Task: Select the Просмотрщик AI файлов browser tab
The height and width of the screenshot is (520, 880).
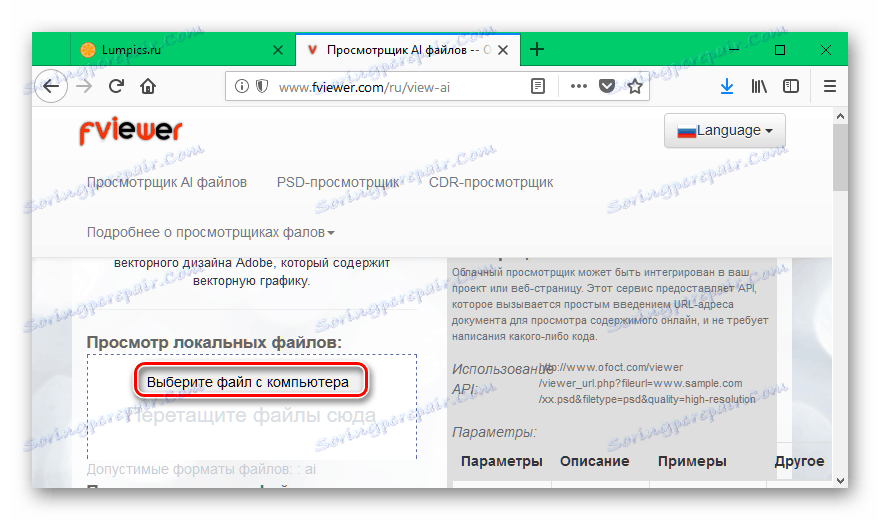Action: coord(408,49)
